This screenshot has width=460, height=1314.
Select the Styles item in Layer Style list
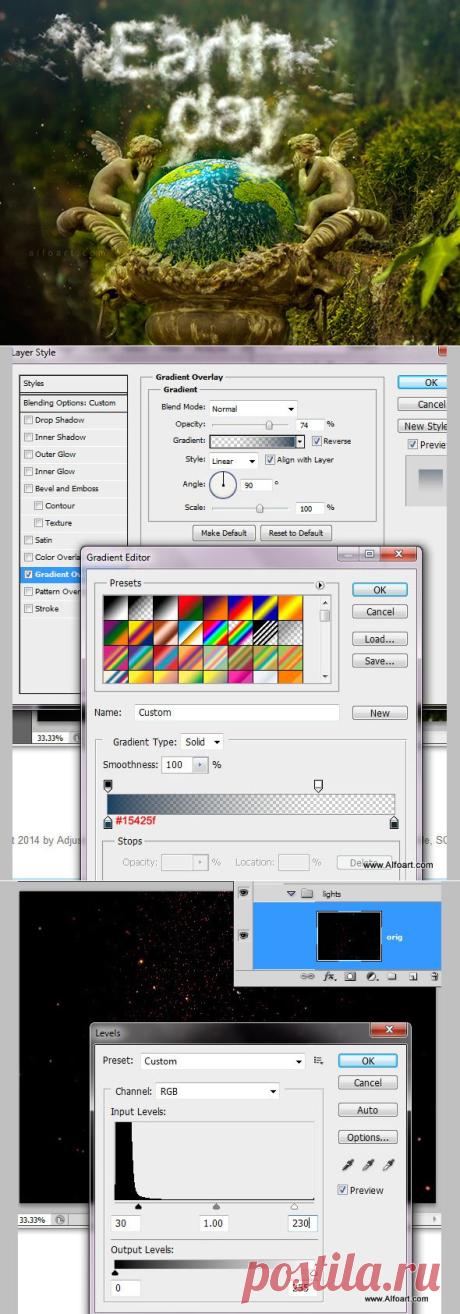(74, 383)
